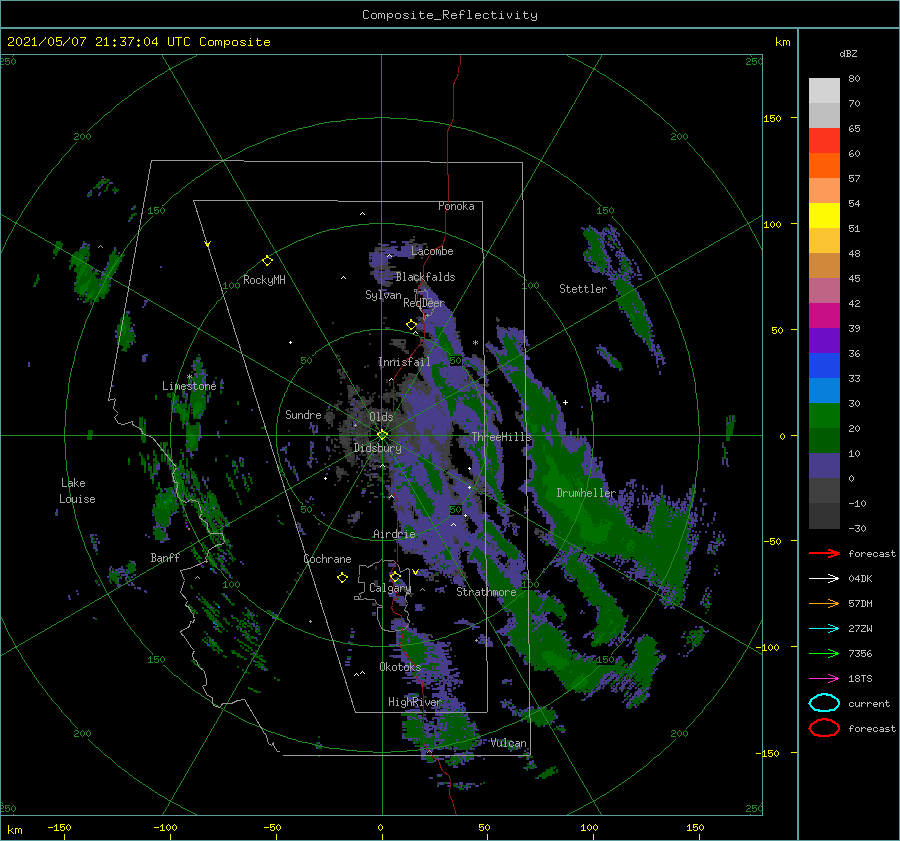
Task: Click the white 80 dBZ color swatch
Action: 824,90
